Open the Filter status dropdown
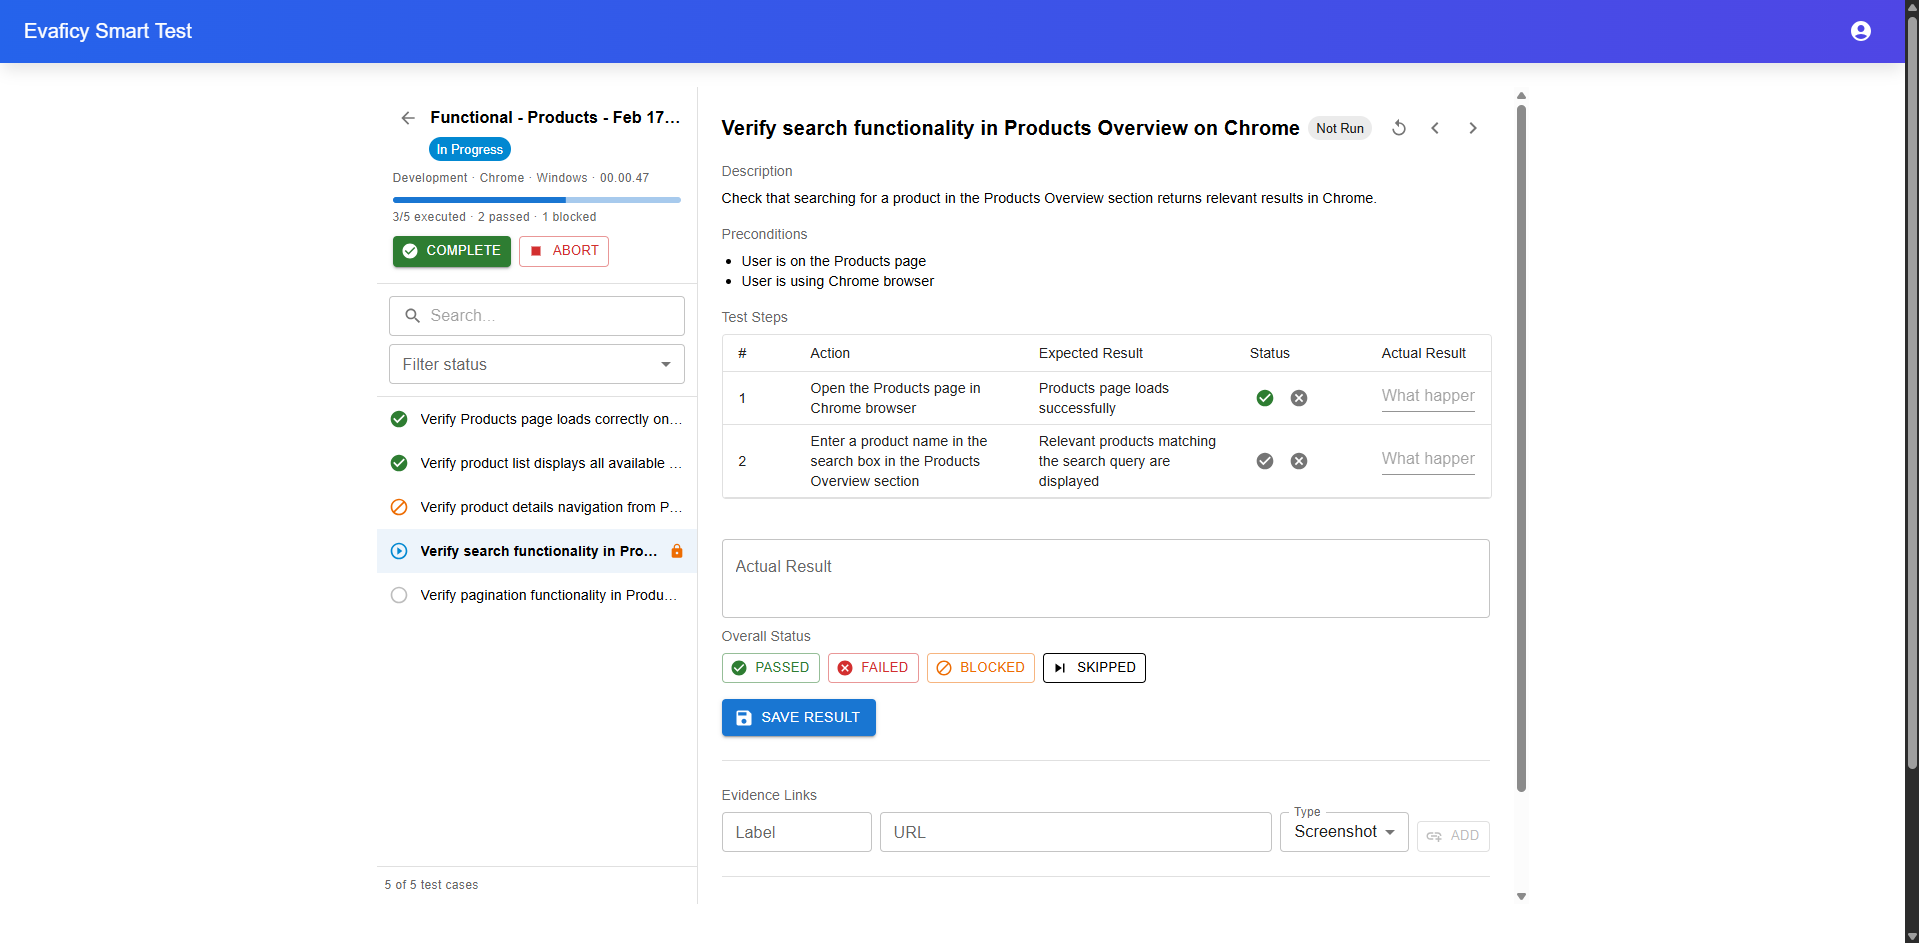 [537, 364]
